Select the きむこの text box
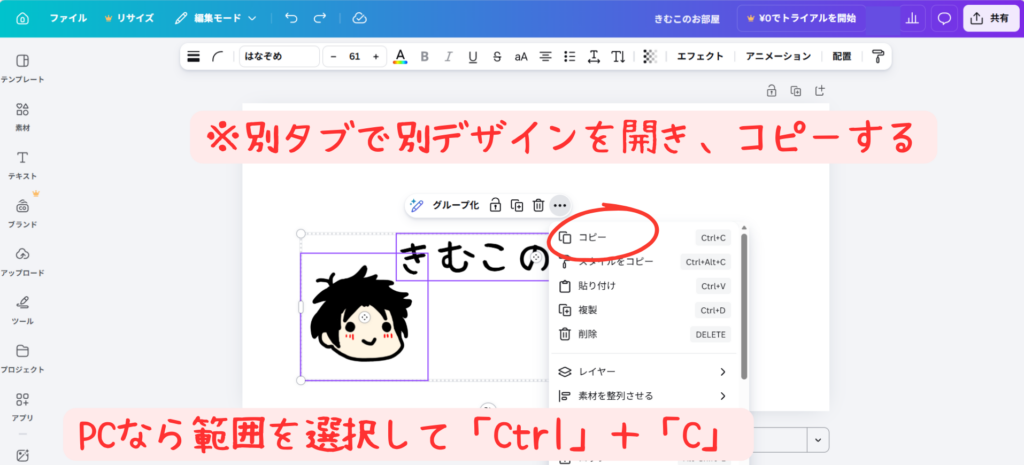 [x=475, y=257]
